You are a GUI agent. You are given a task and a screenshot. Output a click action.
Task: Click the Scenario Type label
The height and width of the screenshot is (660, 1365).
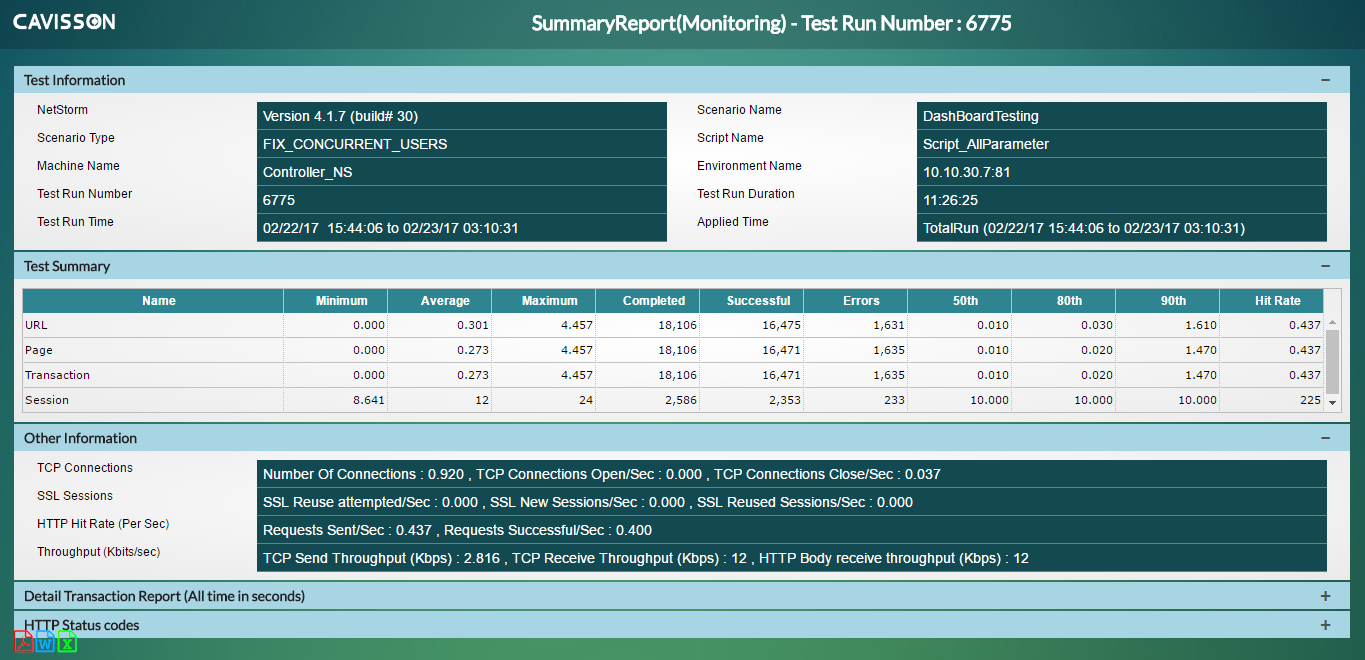76,138
